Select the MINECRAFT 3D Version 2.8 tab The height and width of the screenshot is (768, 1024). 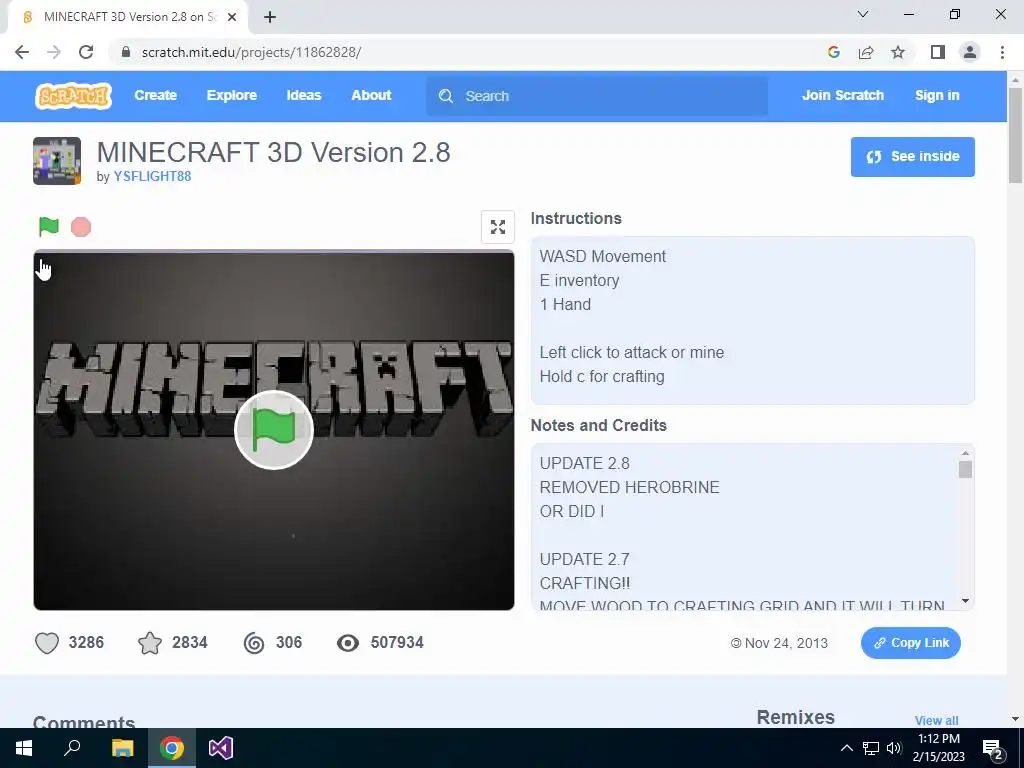128,17
